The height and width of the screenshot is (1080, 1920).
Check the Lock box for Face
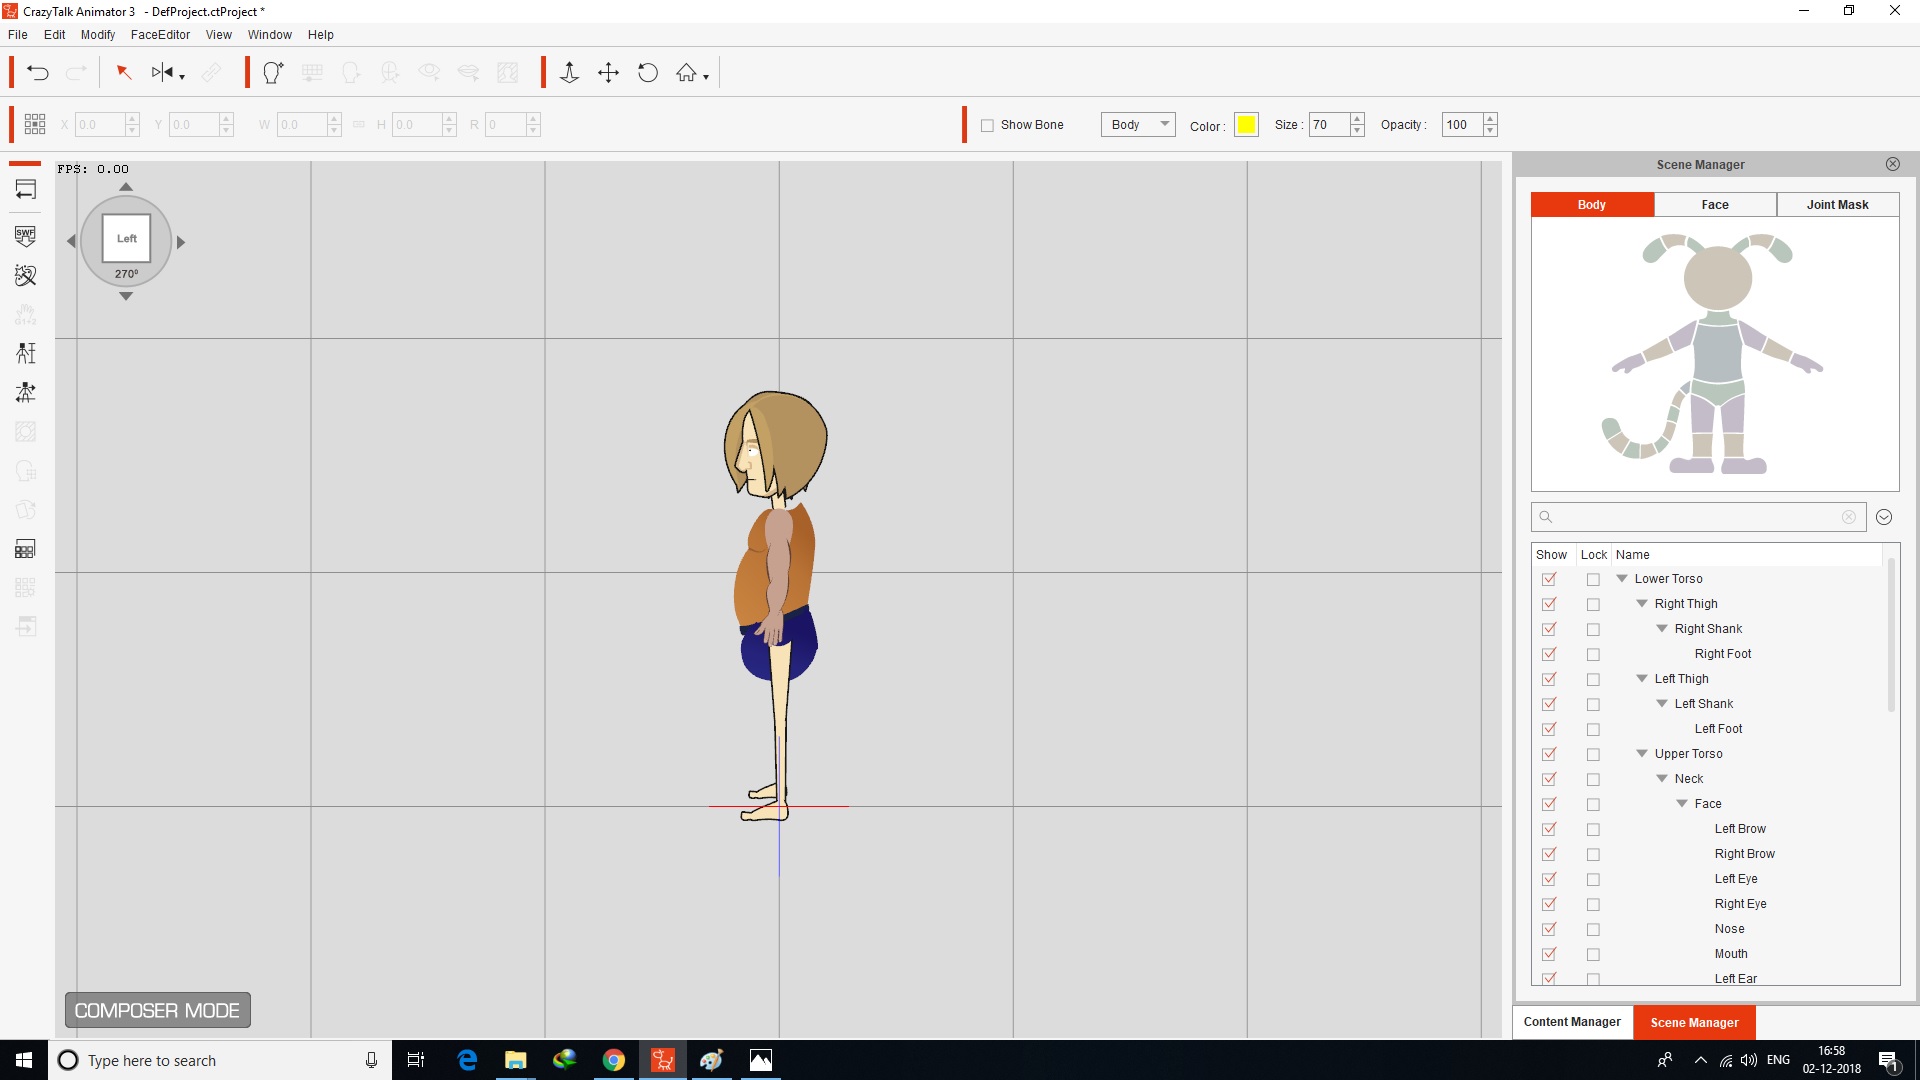[x=1593, y=805]
